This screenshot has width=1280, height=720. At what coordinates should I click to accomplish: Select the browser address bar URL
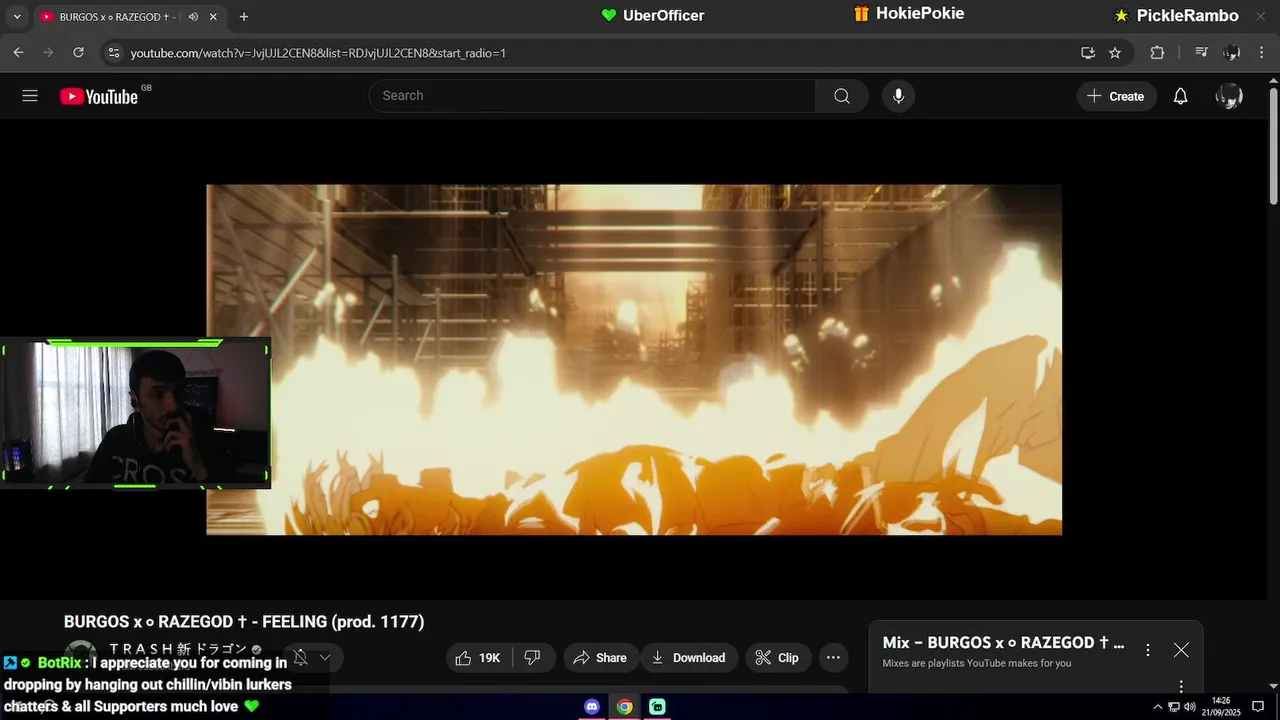[318, 53]
